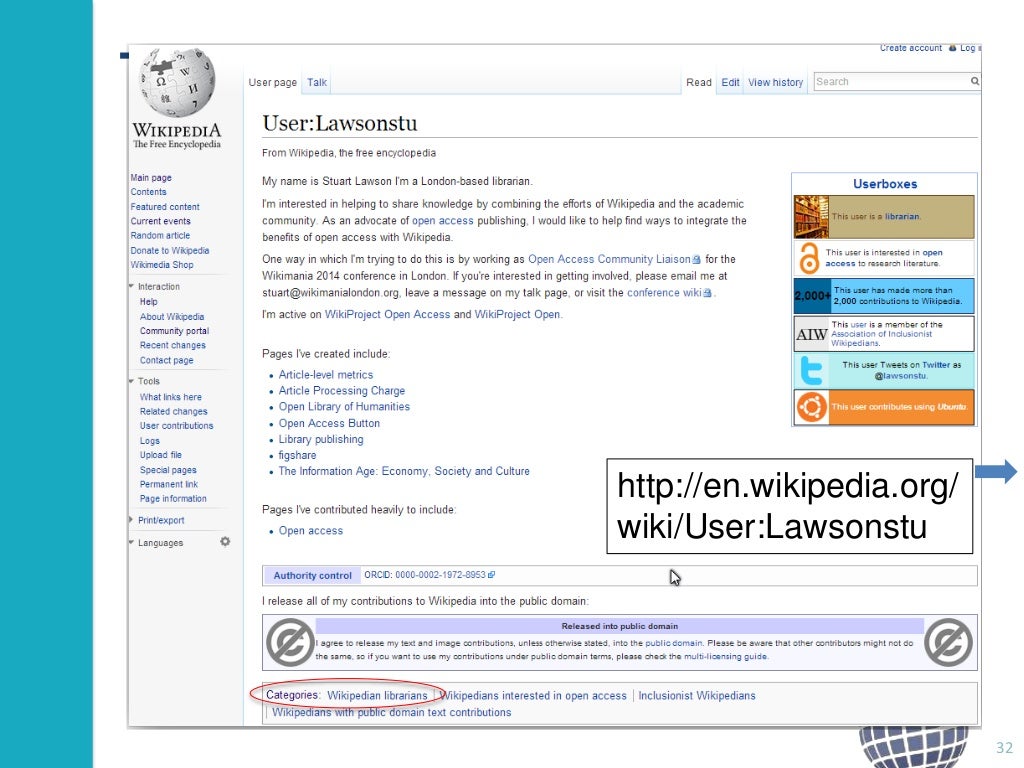Open Recent changes link

click(x=172, y=345)
